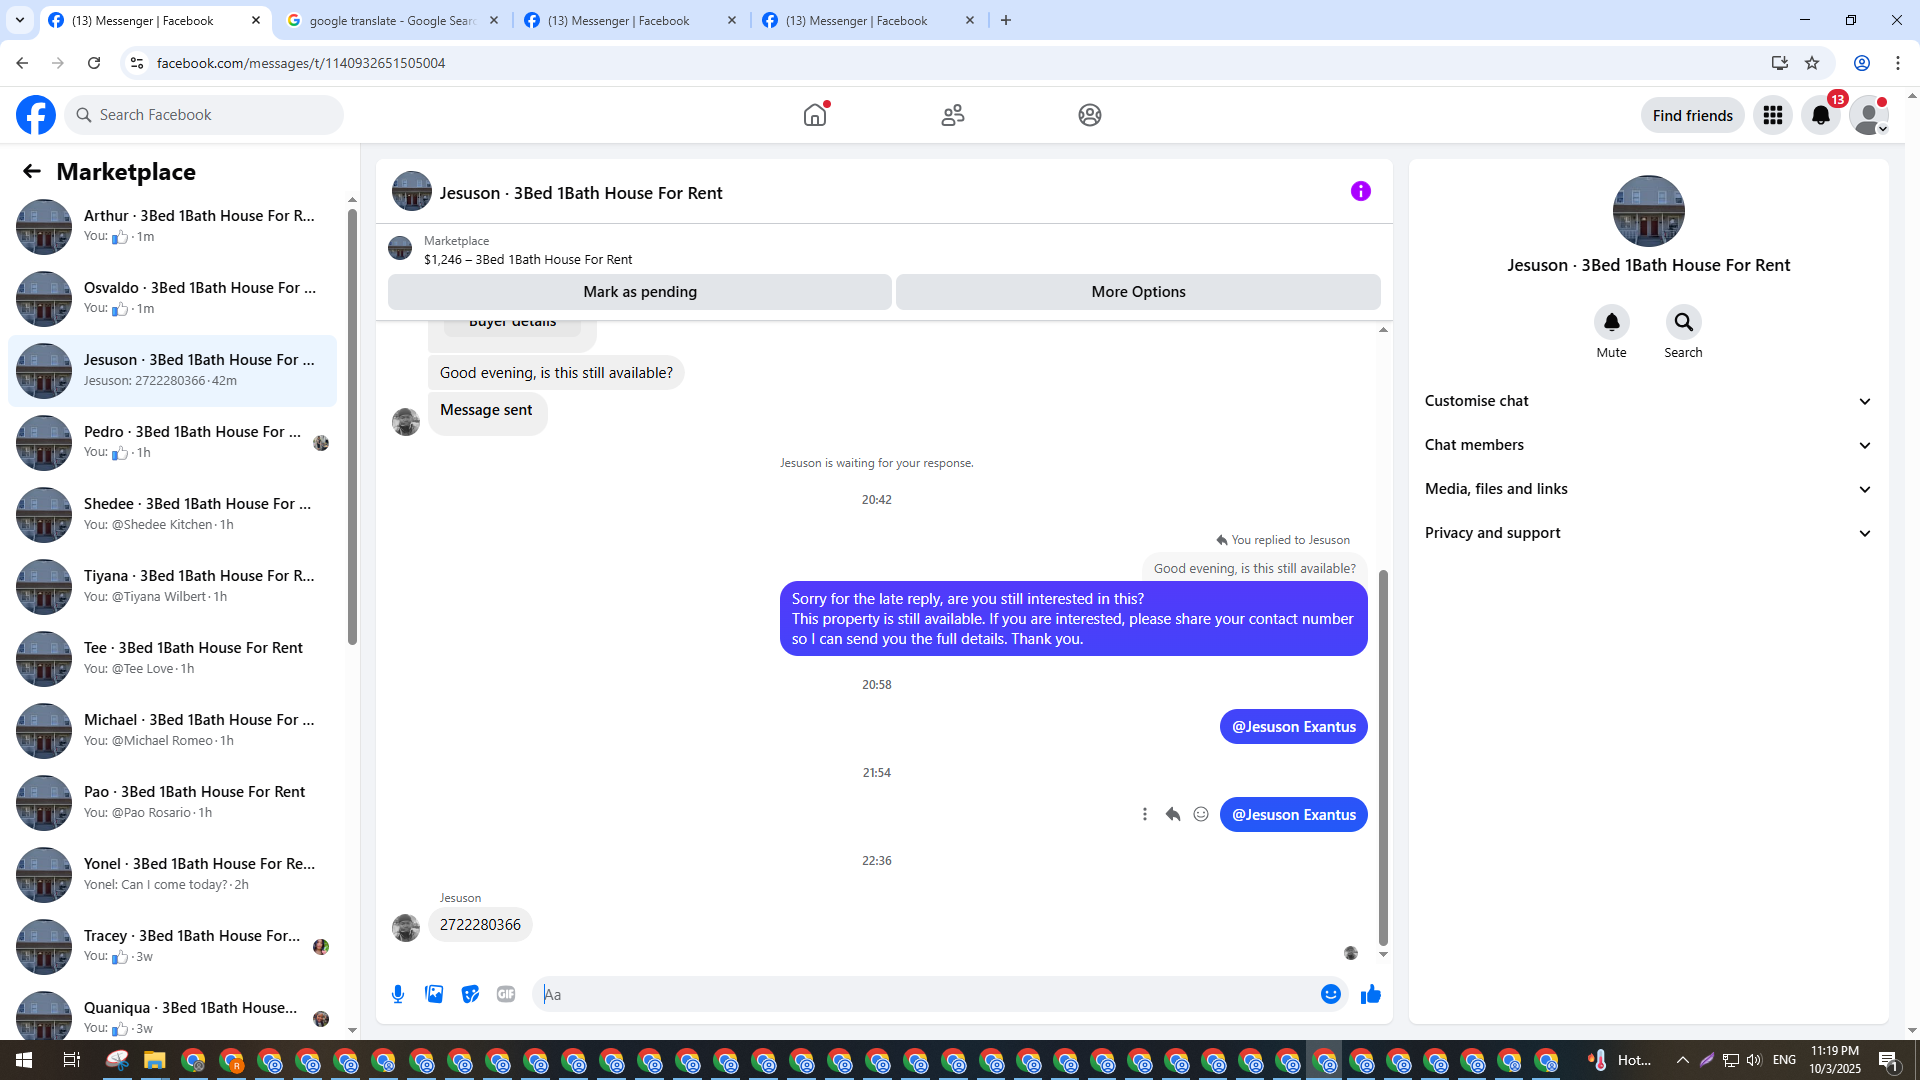Open the Shedee 3Bed 1Bath chat
Screen dimensions: 1920x1080
pos(172,515)
